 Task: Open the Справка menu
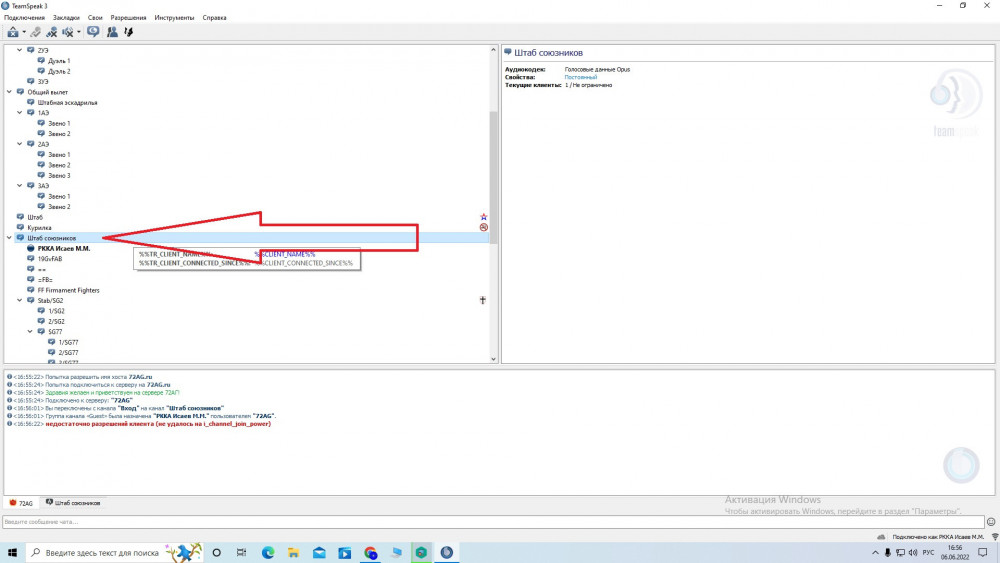214,18
